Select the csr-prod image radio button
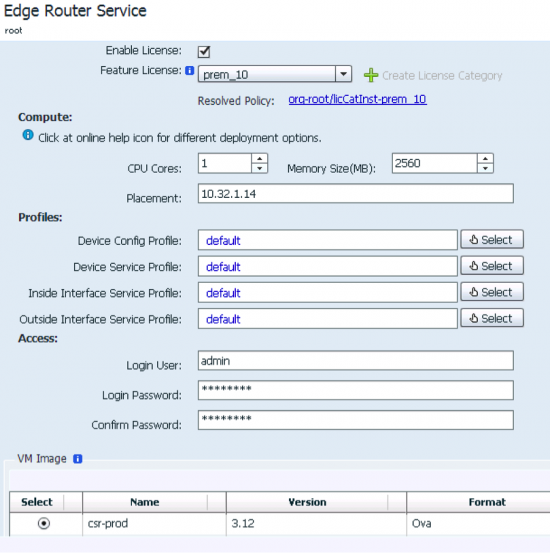This screenshot has height=553, width=550. (x=44, y=523)
